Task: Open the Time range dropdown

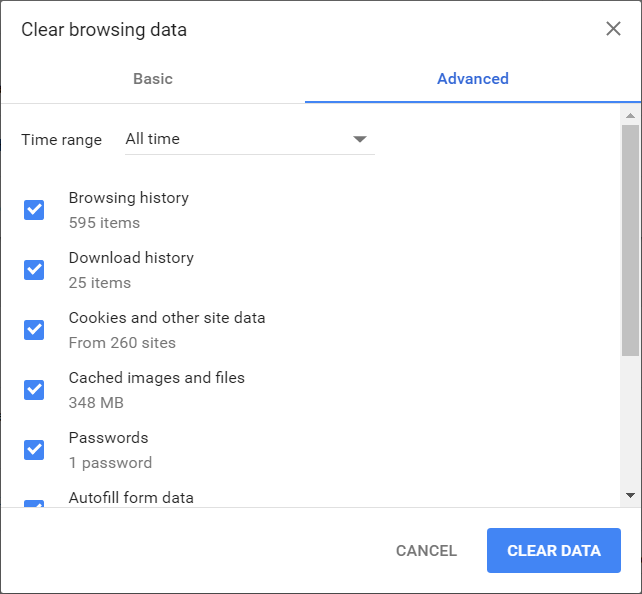Action: [248, 139]
